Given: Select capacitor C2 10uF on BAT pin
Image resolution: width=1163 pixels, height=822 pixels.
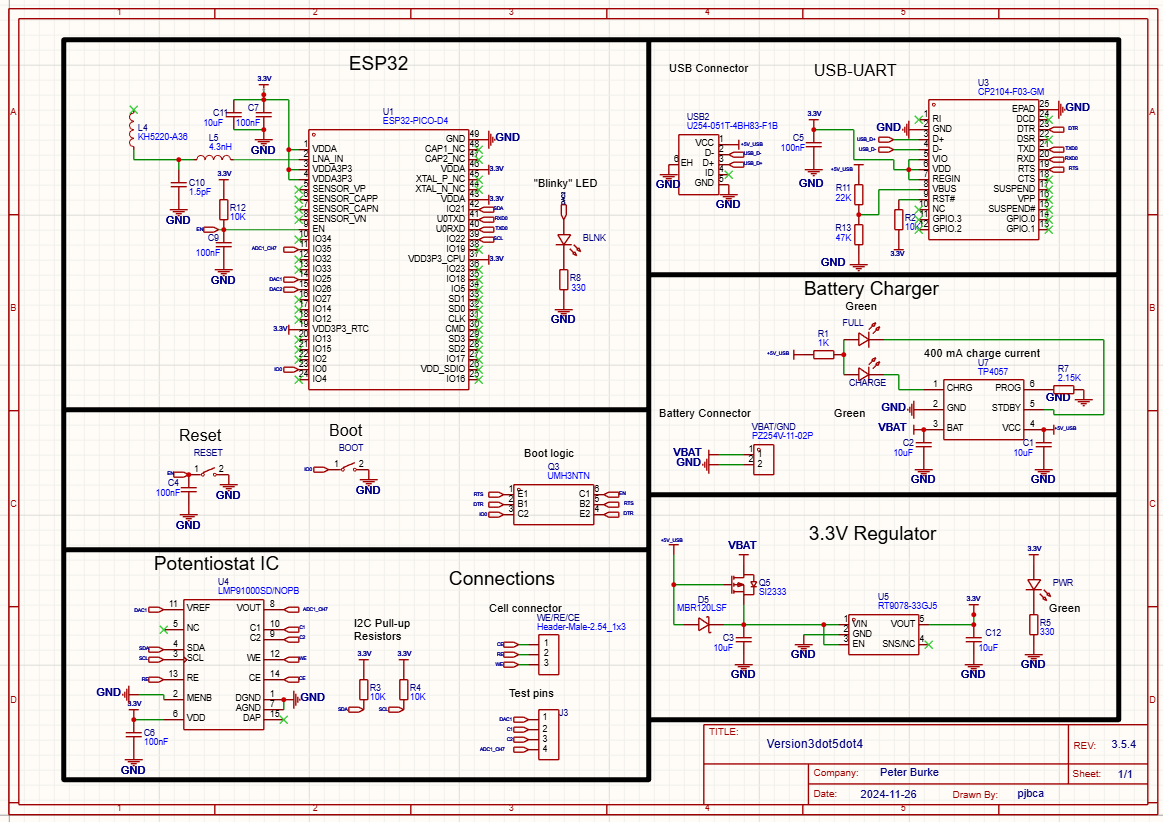Looking at the screenshot, I should pyautogui.click(x=923, y=444).
